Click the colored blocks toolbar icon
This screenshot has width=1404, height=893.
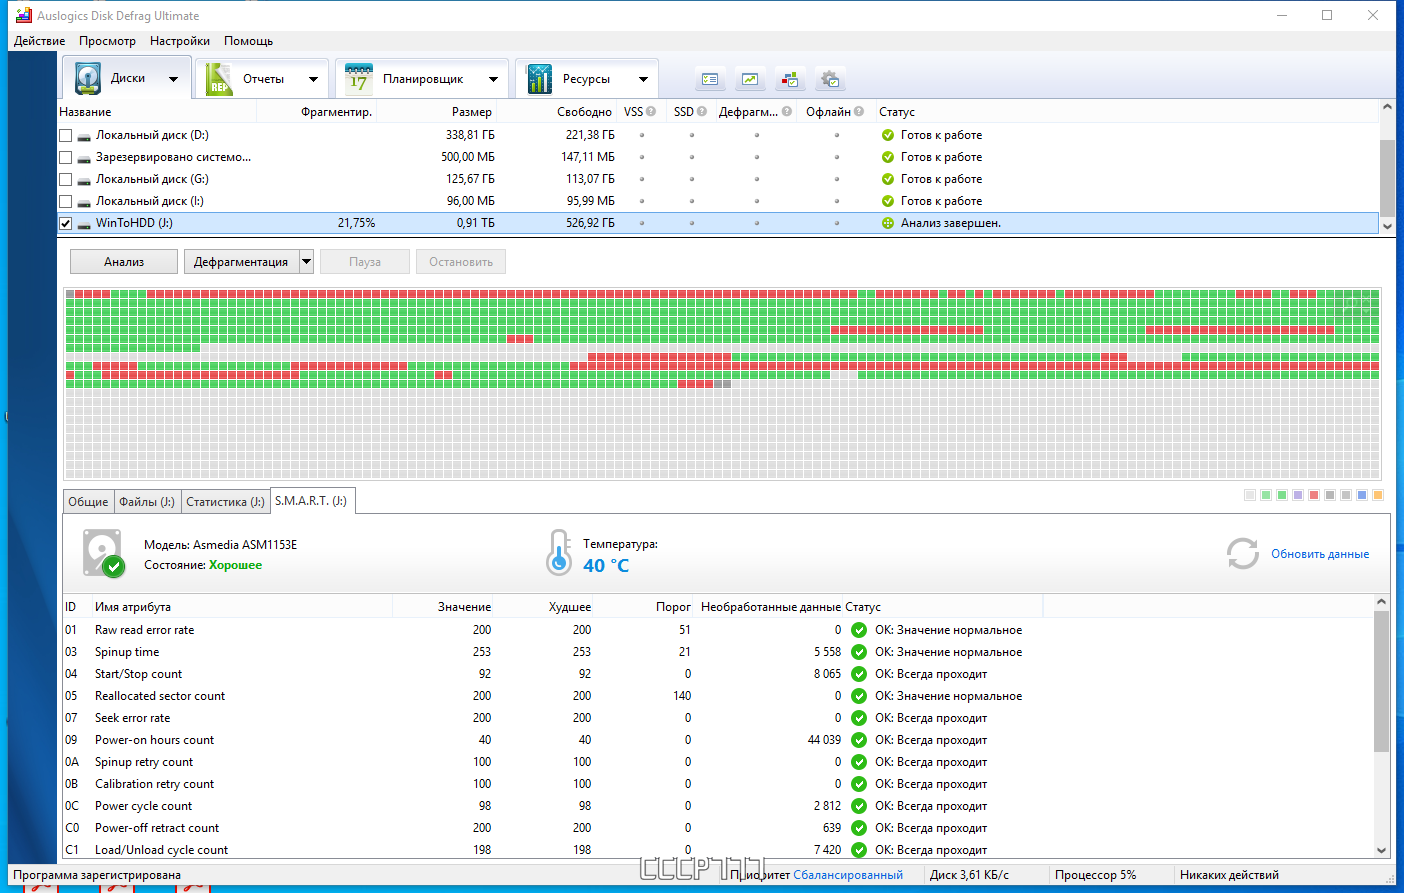click(x=790, y=79)
